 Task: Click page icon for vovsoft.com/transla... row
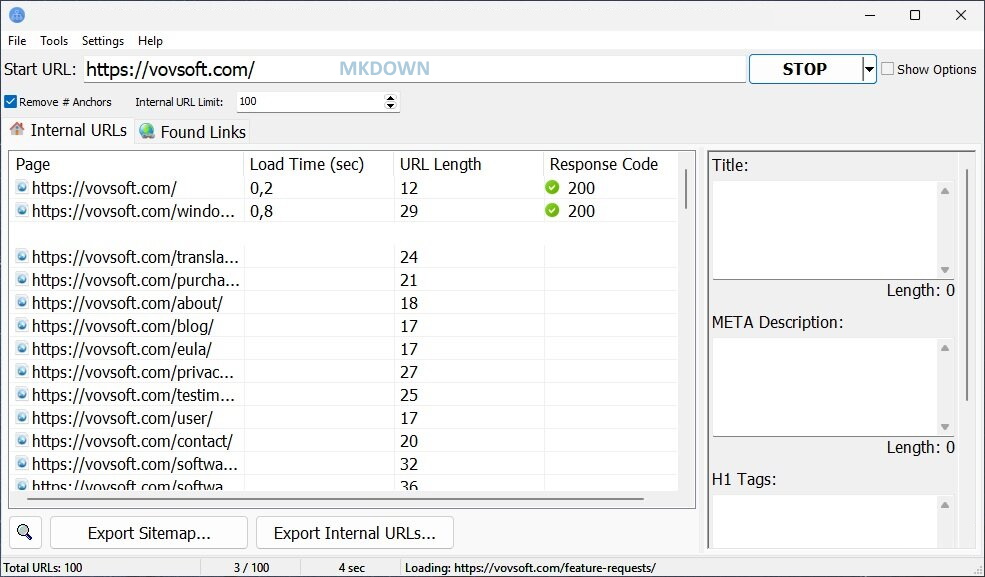click(x=22, y=256)
